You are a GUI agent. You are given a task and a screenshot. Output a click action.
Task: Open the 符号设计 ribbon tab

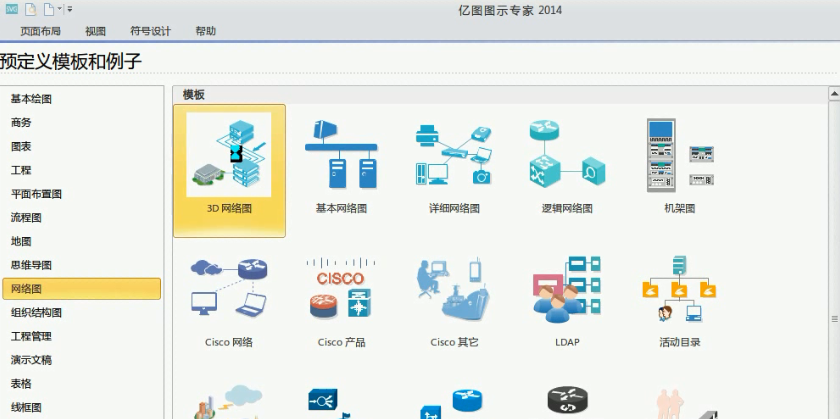coord(151,31)
